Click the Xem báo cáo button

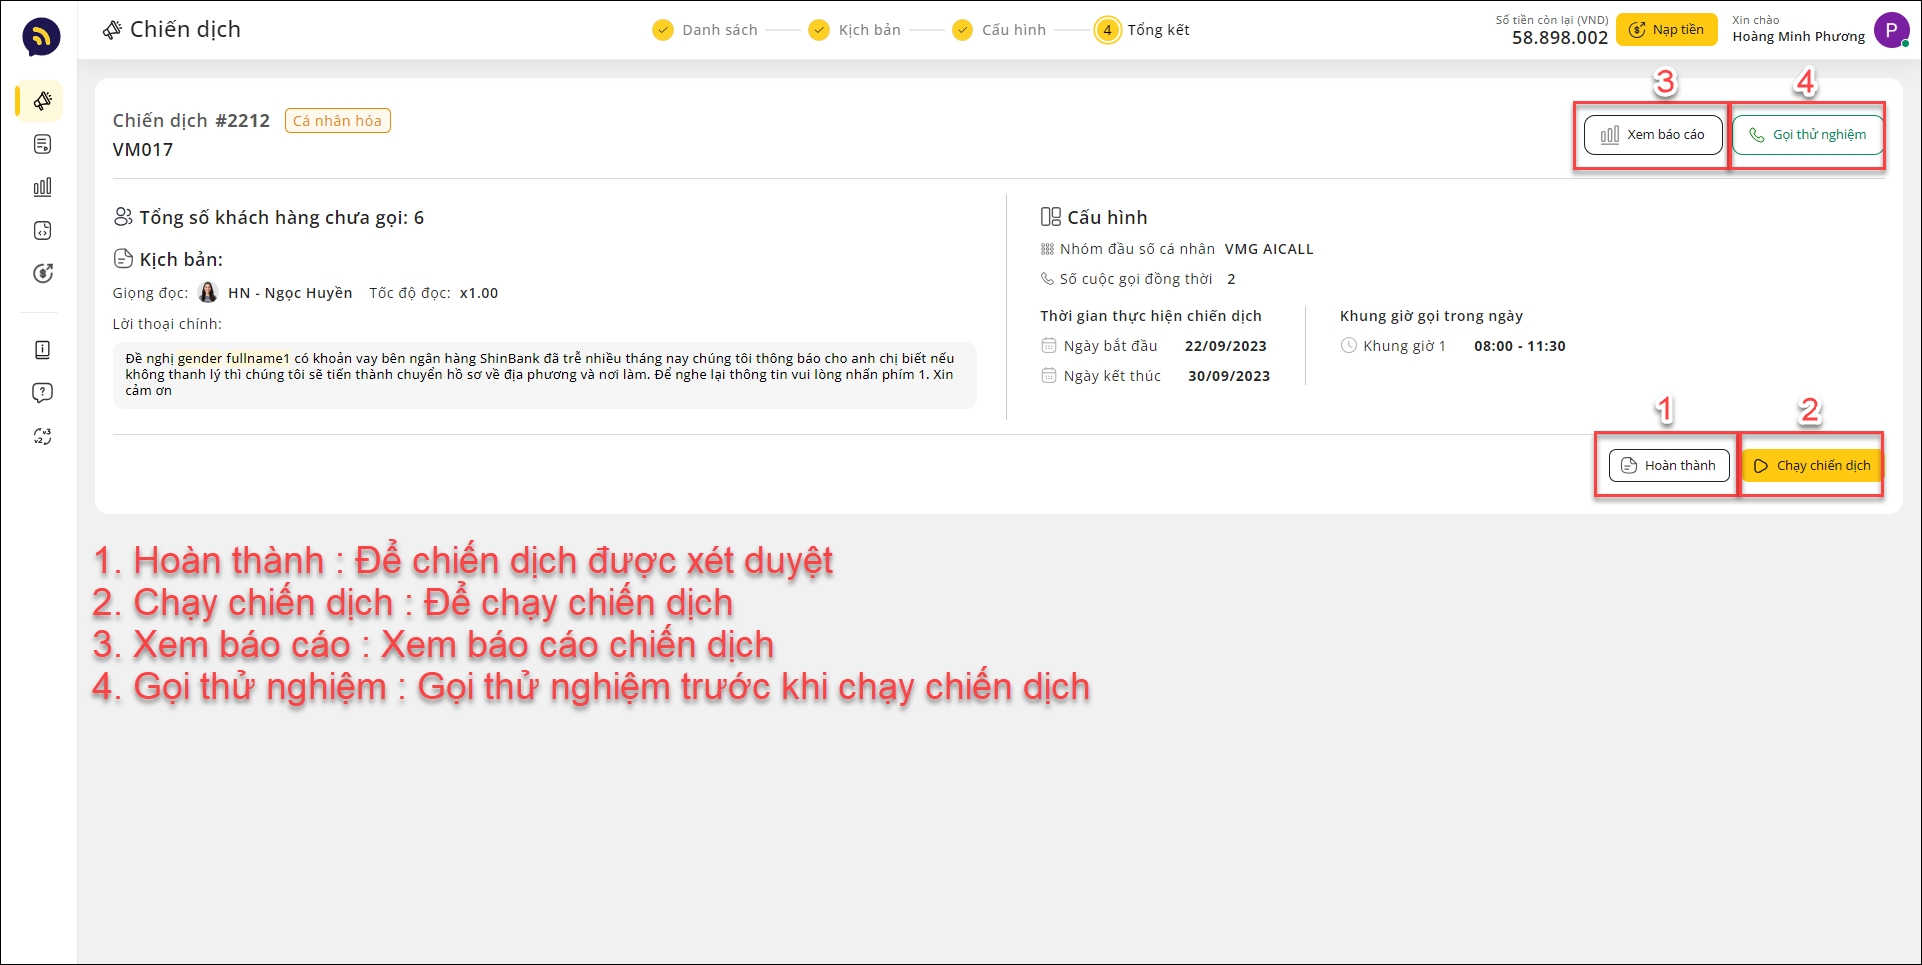pyautogui.click(x=1653, y=135)
